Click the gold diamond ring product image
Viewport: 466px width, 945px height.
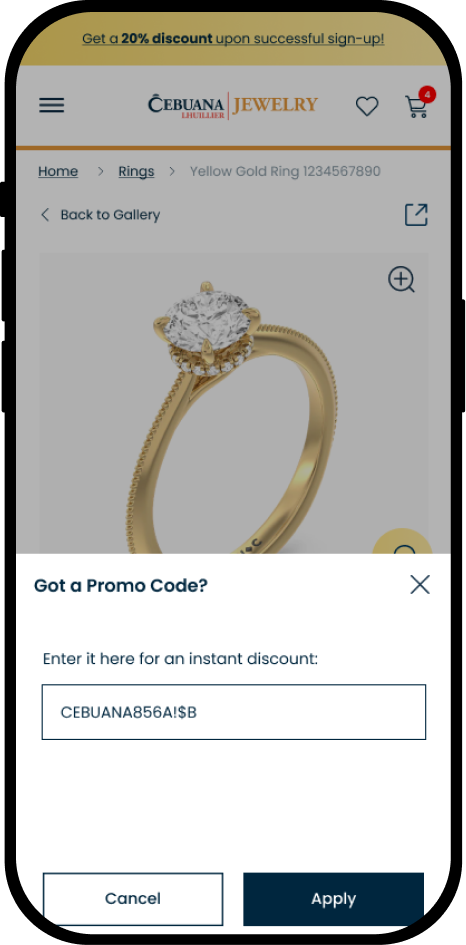pos(234,403)
